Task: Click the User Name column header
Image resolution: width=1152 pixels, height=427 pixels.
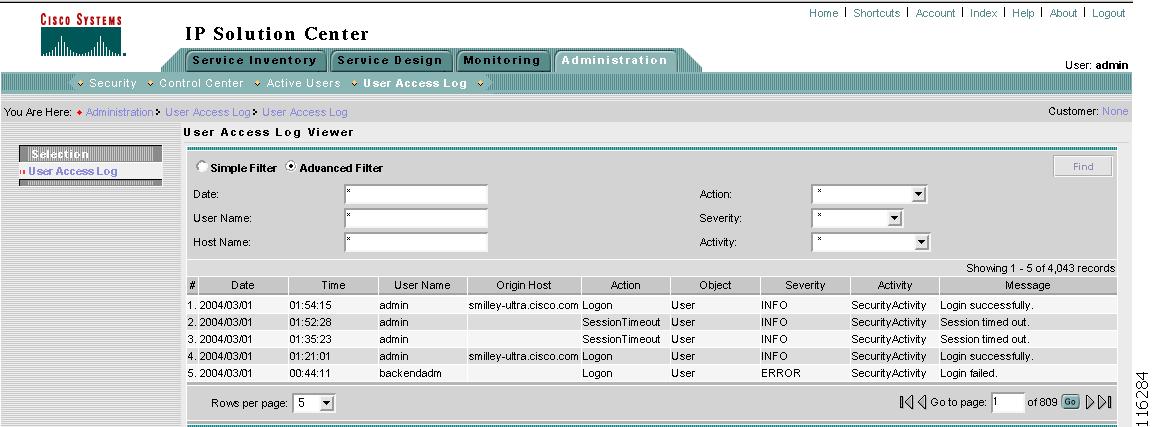Action: [x=422, y=285]
